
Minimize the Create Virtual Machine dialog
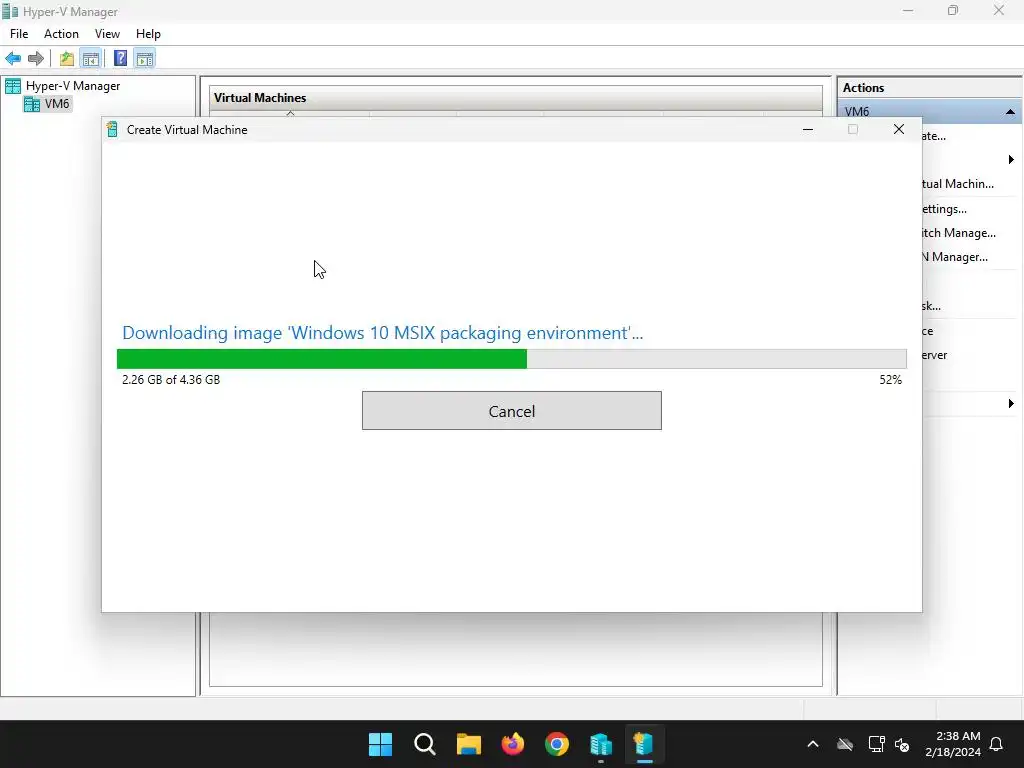click(x=808, y=129)
